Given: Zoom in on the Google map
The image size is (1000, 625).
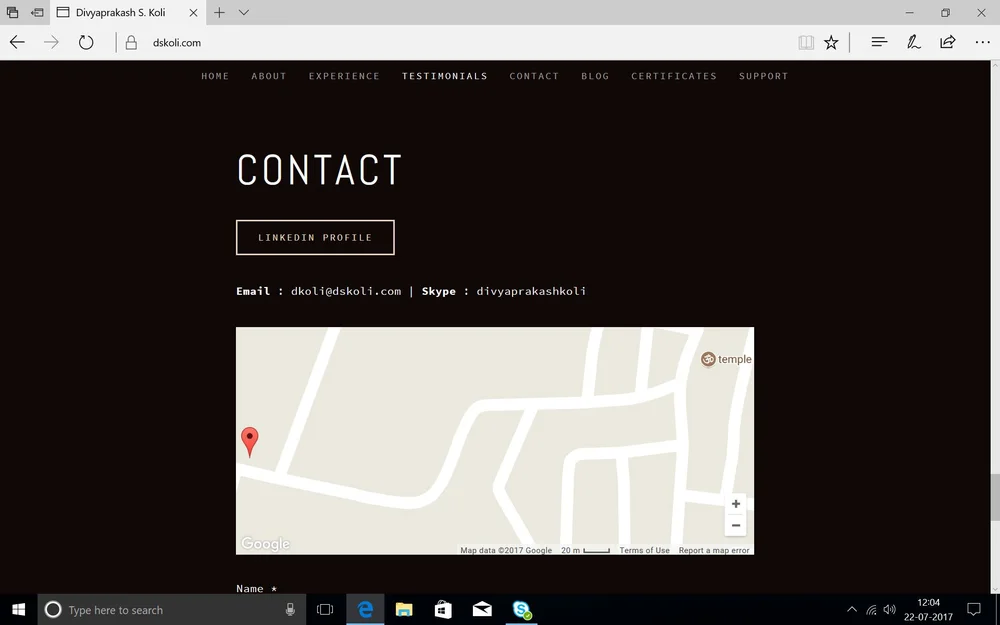Looking at the screenshot, I should 736,504.
